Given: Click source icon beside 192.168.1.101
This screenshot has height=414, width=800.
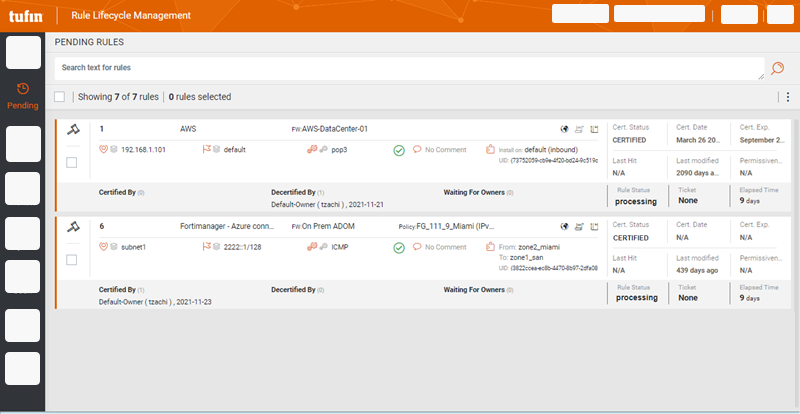Looking at the screenshot, I should click(x=104, y=150).
